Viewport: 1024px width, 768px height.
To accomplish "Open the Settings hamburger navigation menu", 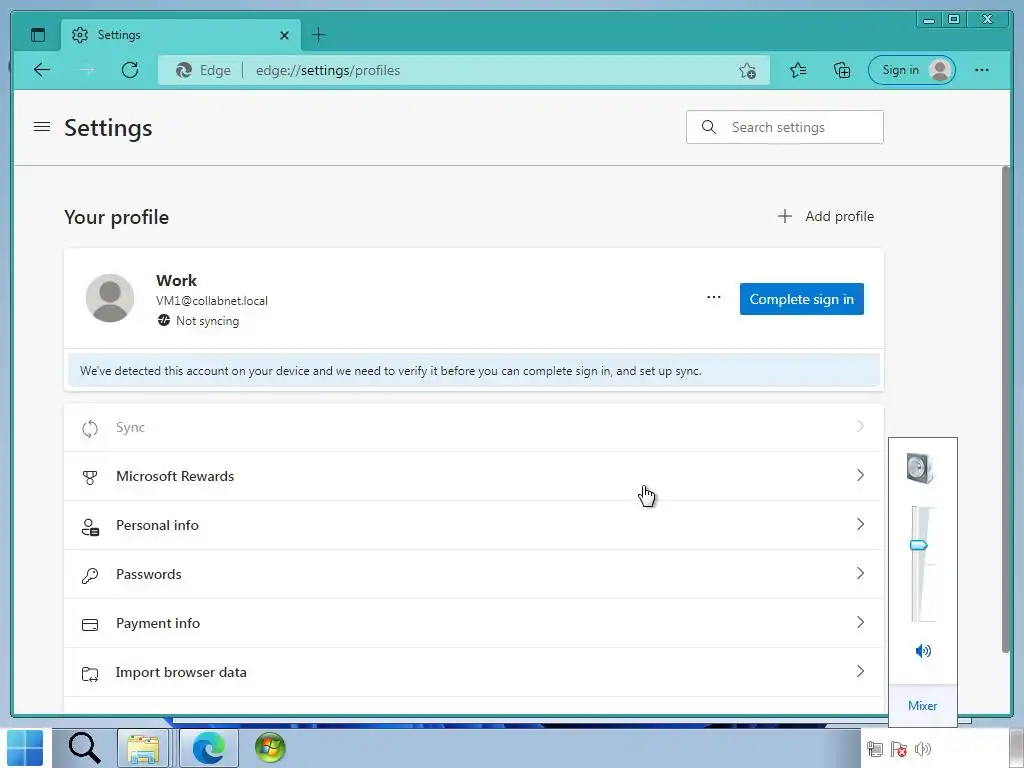I will [x=42, y=127].
